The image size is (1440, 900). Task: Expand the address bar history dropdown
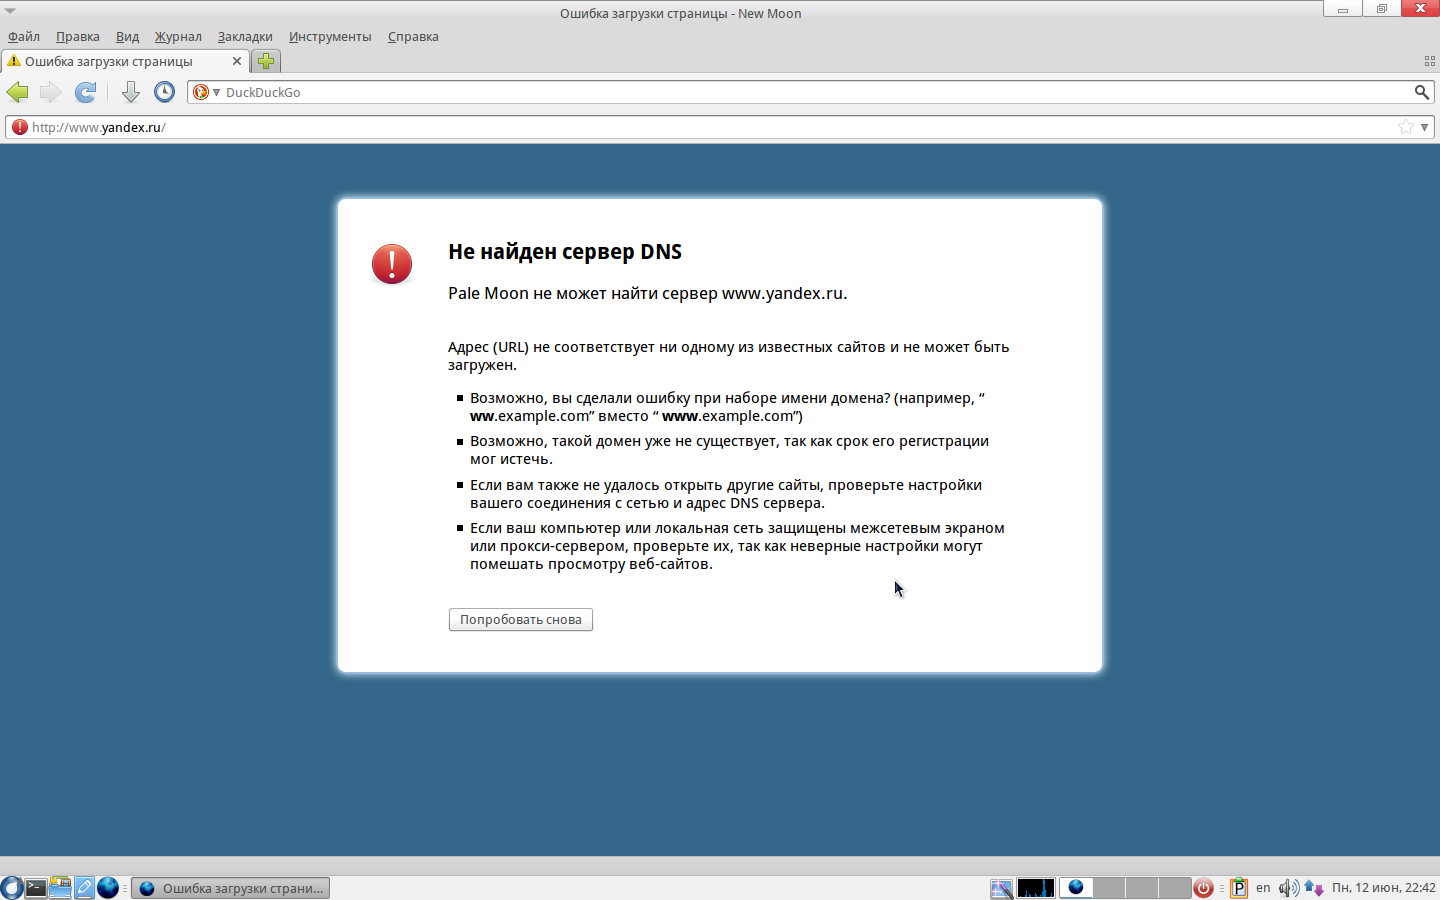tap(1425, 127)
